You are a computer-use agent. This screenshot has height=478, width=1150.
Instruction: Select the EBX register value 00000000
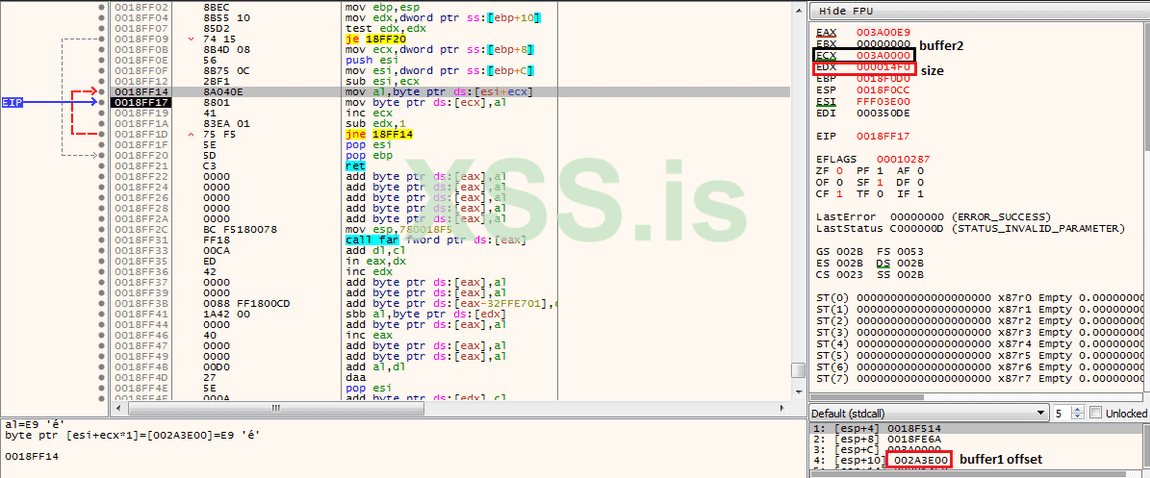pyautogui.click(x=884, y=43)
